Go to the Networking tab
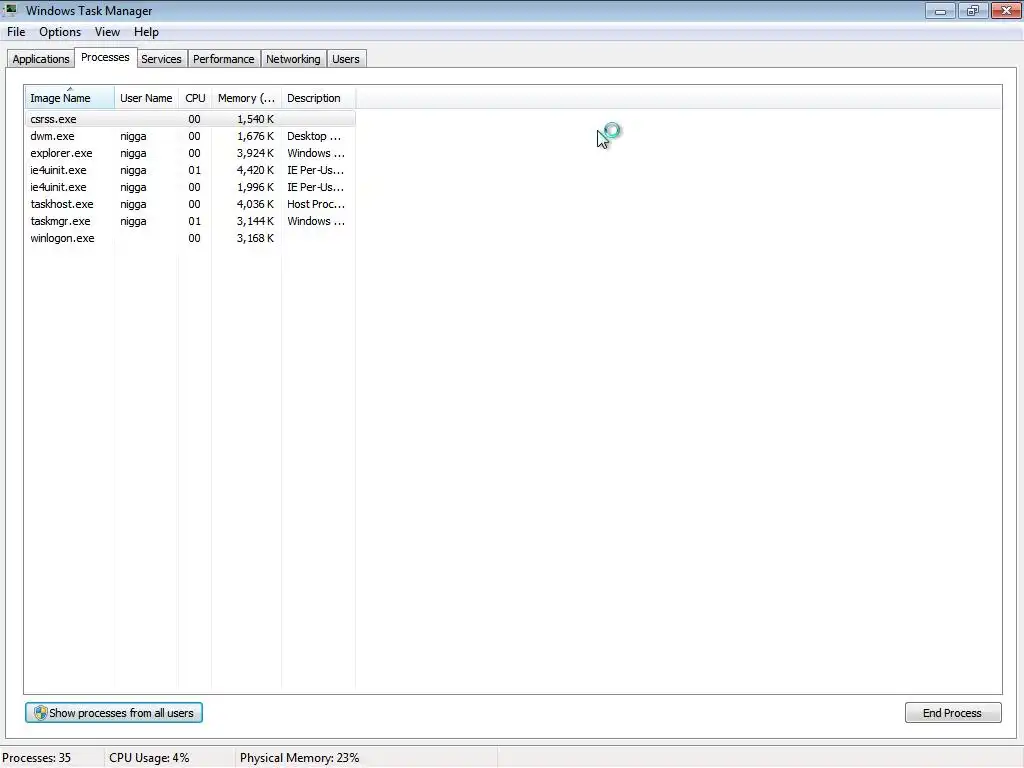 click(x=293, y=59)
